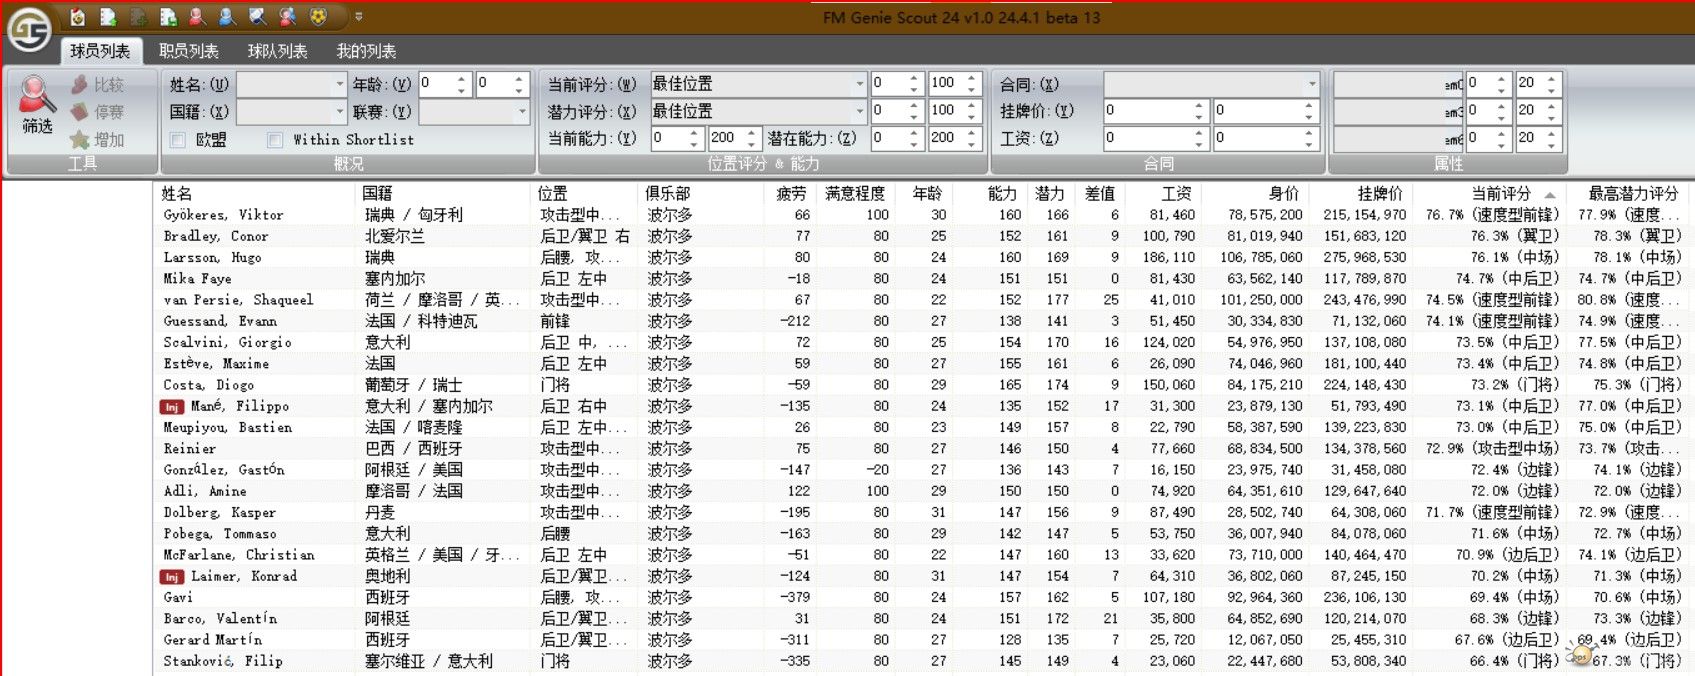
Task: Click the shield club search icon in the title bar
Action: click(258, 17)
